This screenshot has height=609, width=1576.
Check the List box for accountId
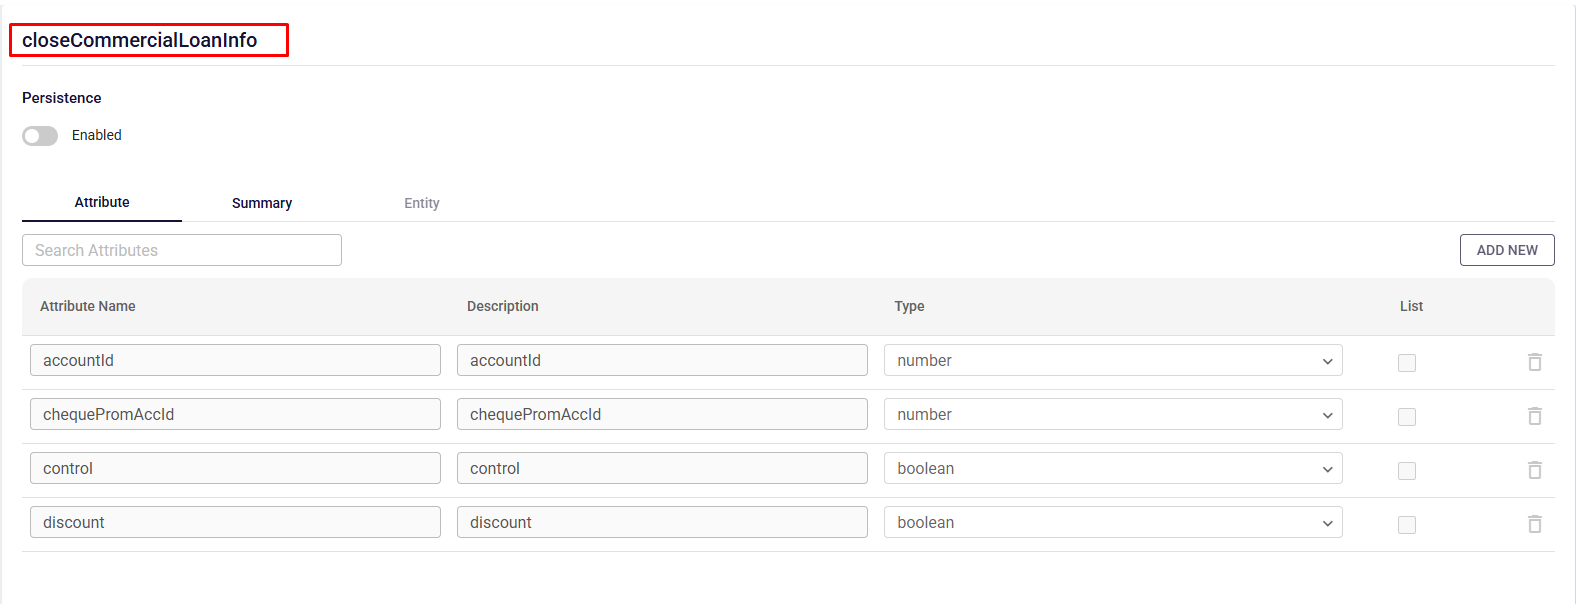tap(1406, 363)
